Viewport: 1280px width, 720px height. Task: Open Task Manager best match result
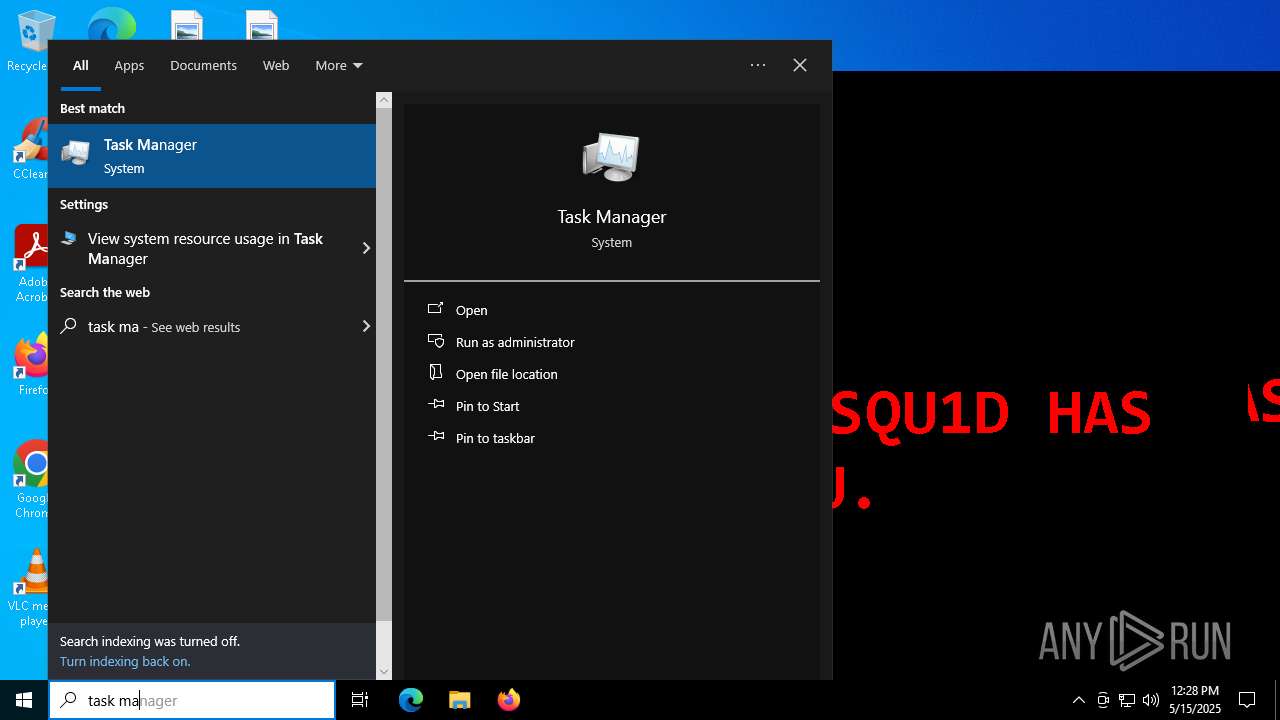(212, 156)
